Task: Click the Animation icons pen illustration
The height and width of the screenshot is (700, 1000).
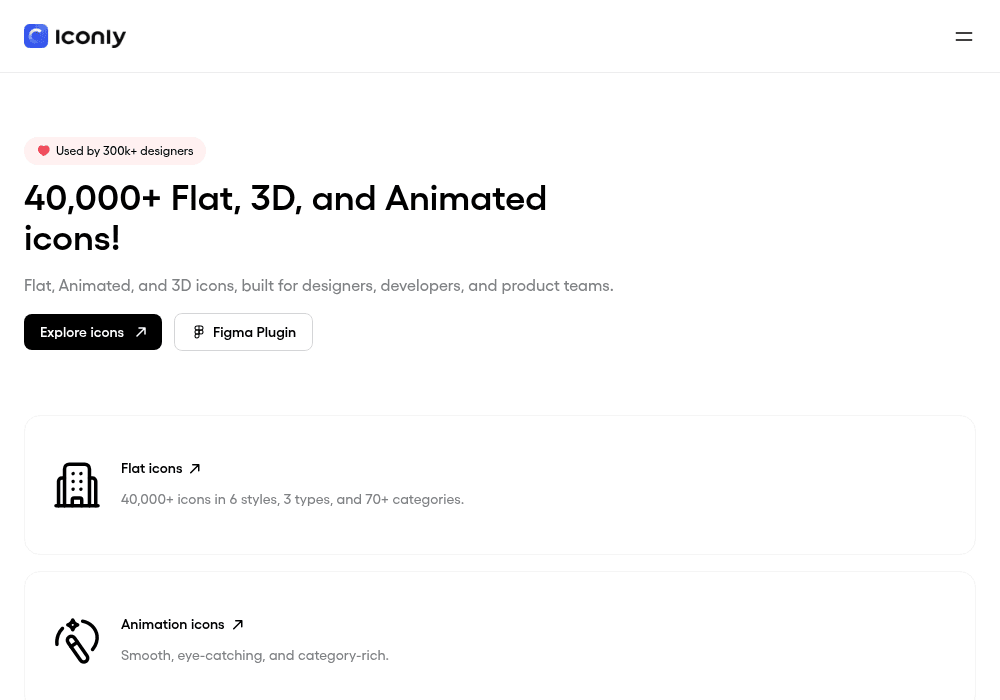Action: click(x=77, y=641)
